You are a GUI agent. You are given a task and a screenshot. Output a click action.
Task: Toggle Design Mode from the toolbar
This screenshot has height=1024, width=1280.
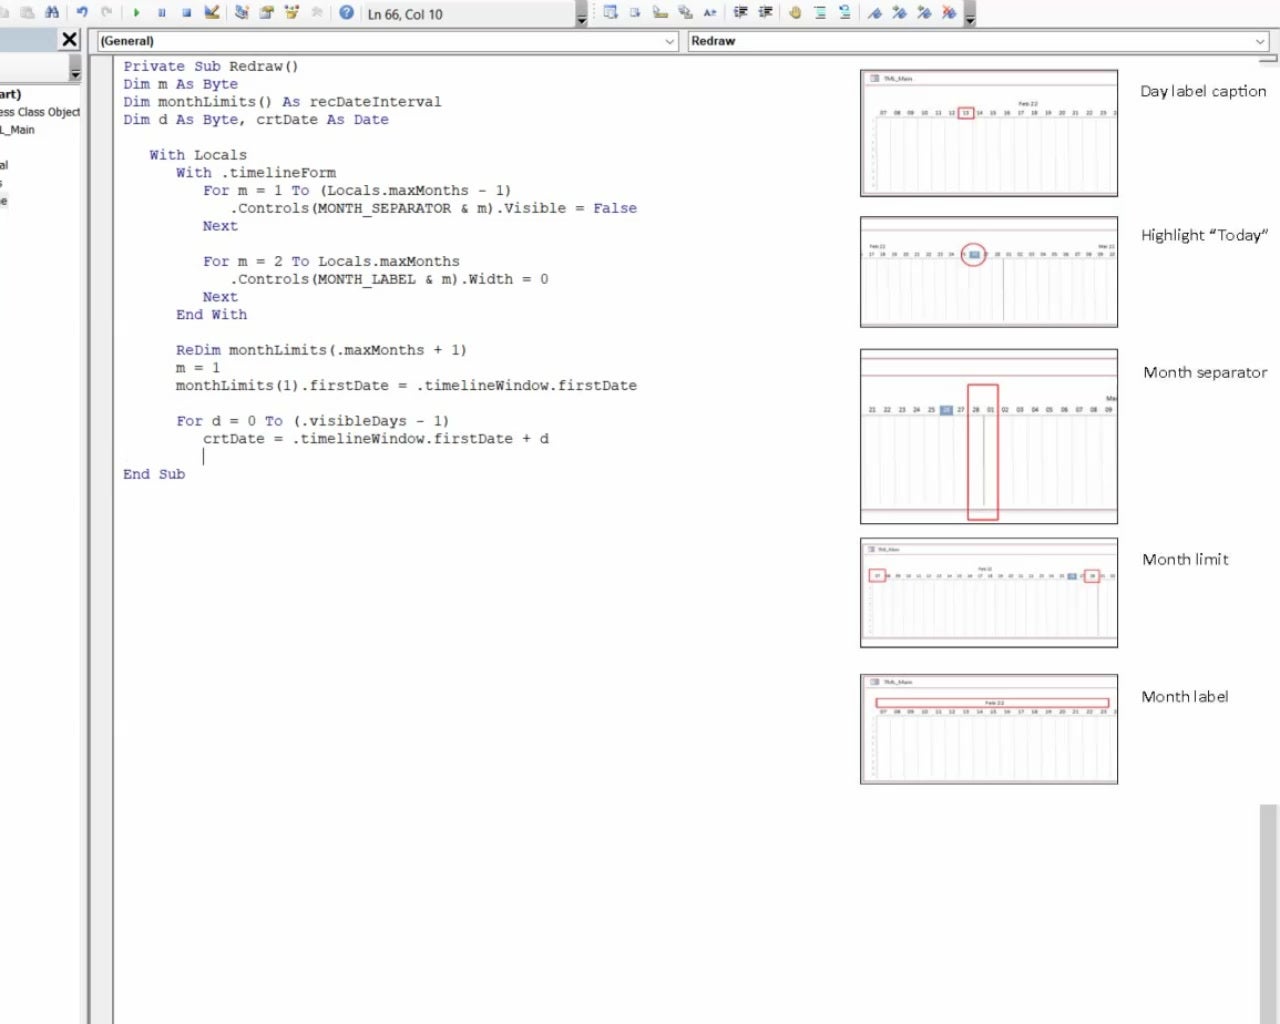(212, 13)
